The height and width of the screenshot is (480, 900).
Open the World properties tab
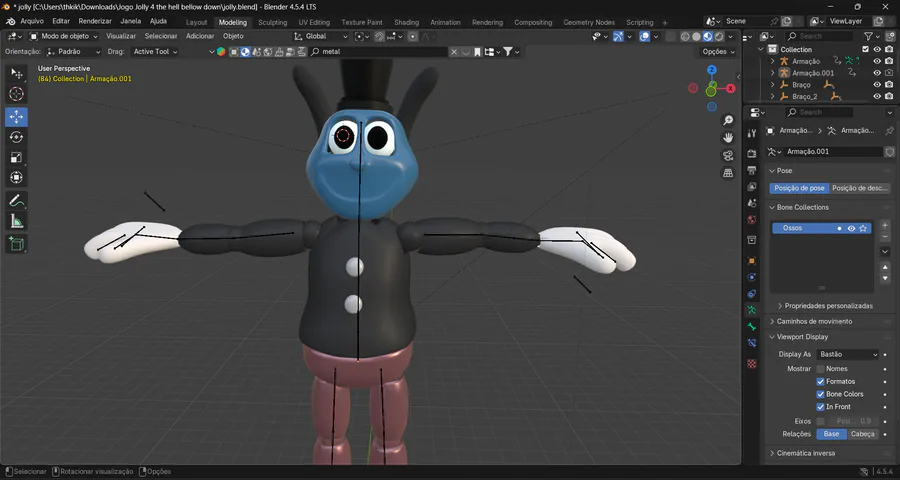click(x=752, y=220)
